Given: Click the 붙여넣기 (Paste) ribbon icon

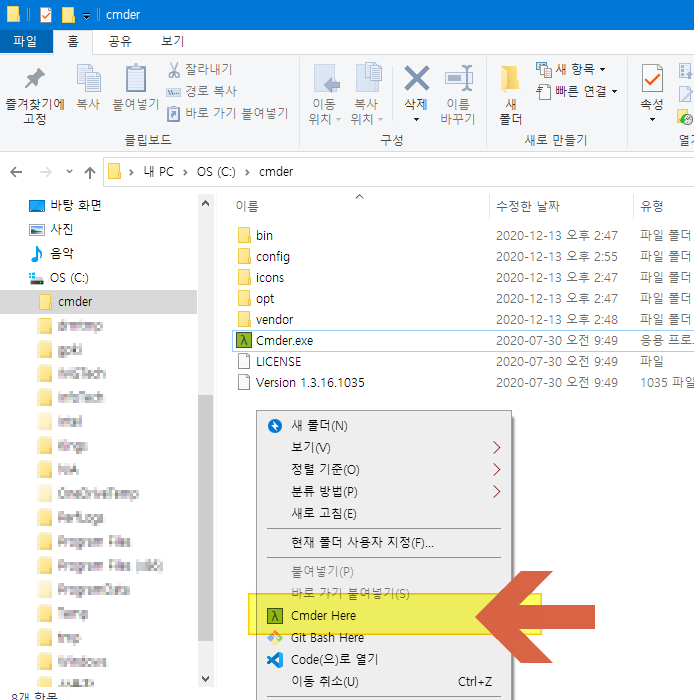Looking at the screenshot, I should pyautogui.click(x=135, y=88).
